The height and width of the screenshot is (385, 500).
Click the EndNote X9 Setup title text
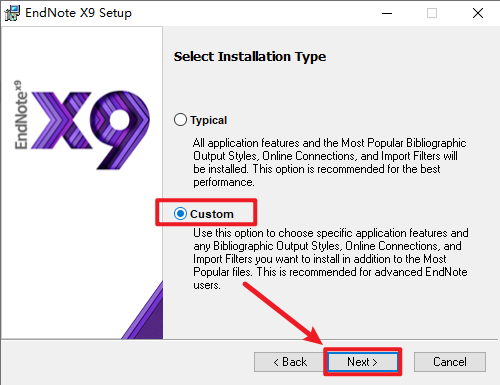click(79, 13)
